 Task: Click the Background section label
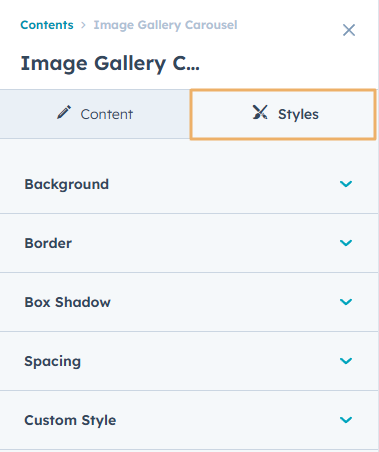(67, 184)
